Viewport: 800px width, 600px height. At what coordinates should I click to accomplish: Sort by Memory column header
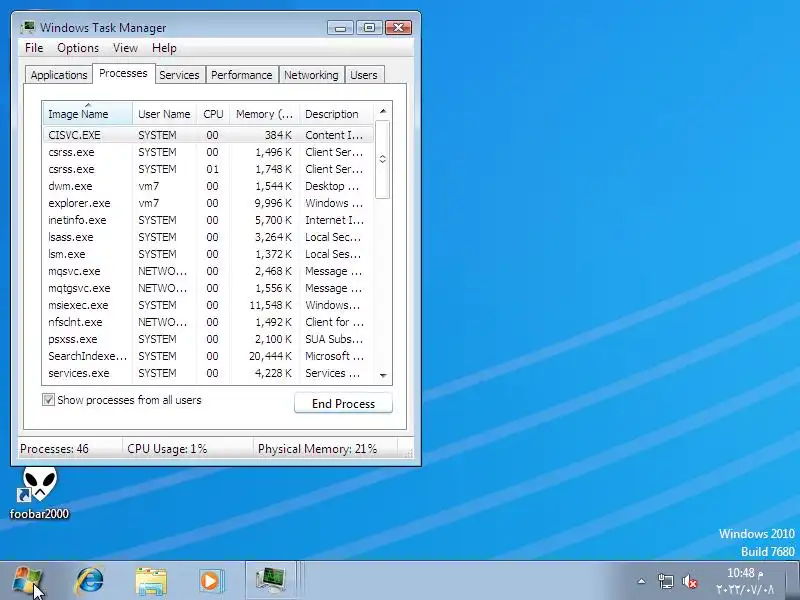(x=264, y=114)
